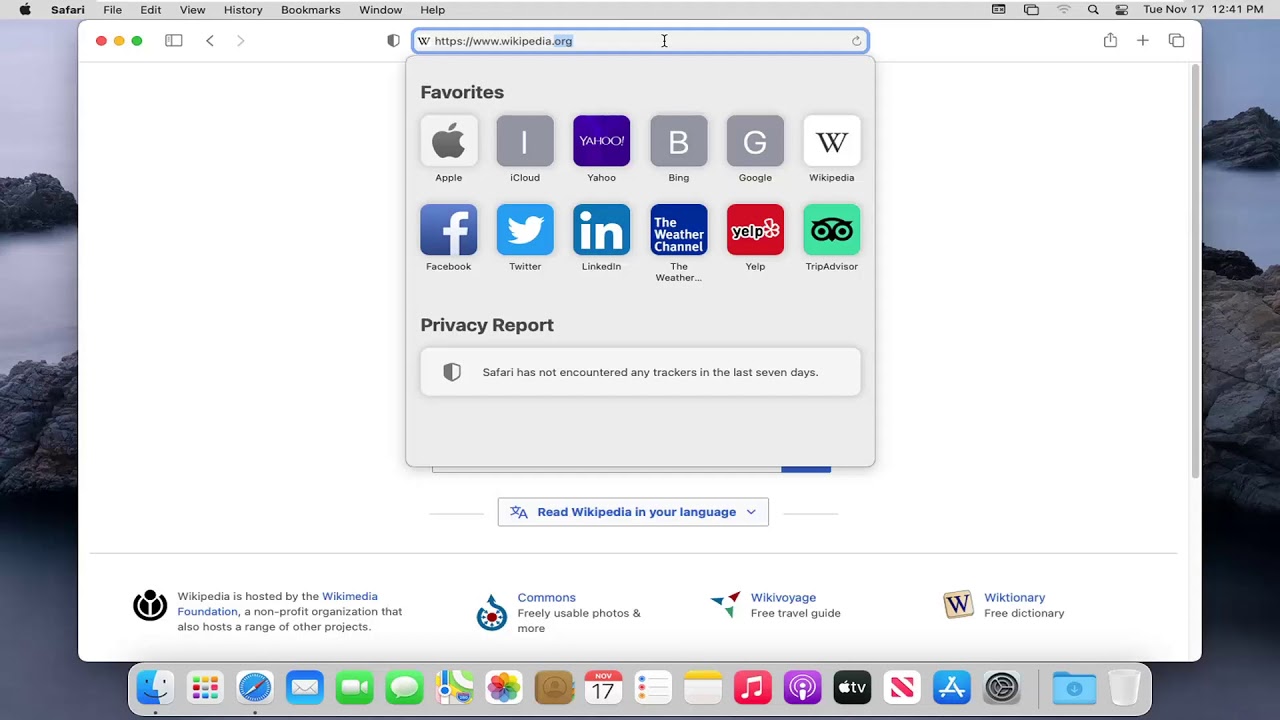Open the Yelp favorite tile
This screenshot has height=720, width=1280.
[x=755, y=230]
